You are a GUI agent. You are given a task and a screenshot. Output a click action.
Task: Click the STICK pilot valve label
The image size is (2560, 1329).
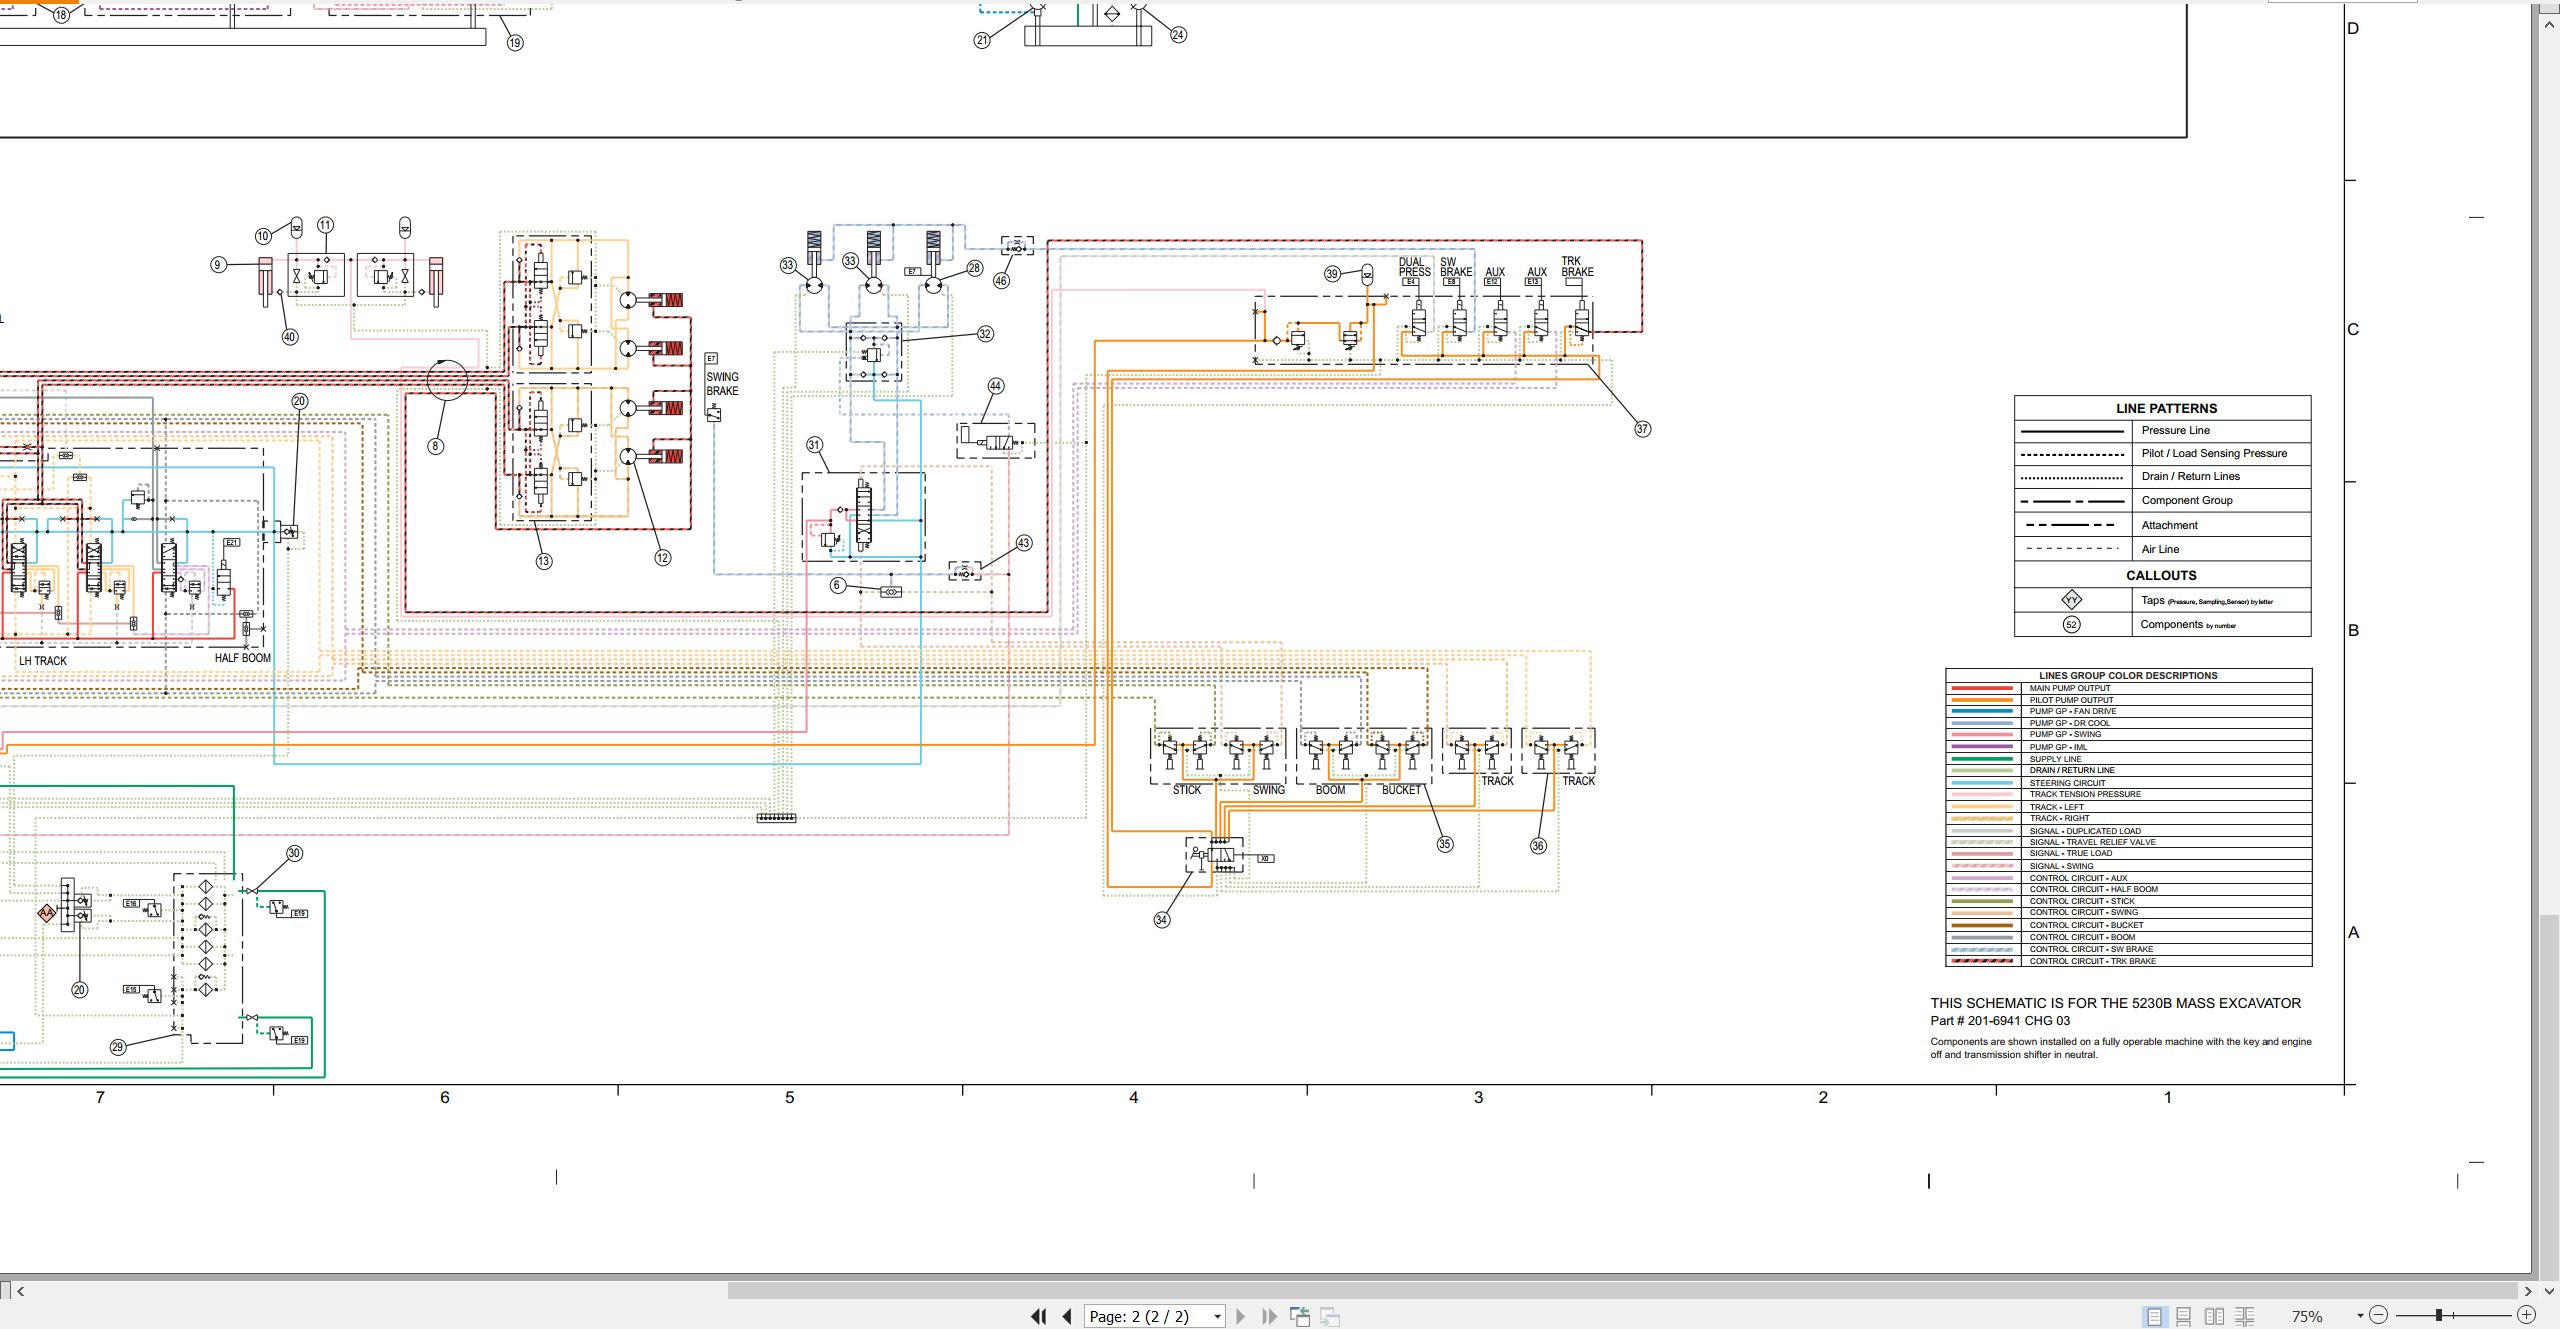(1187, 790)
